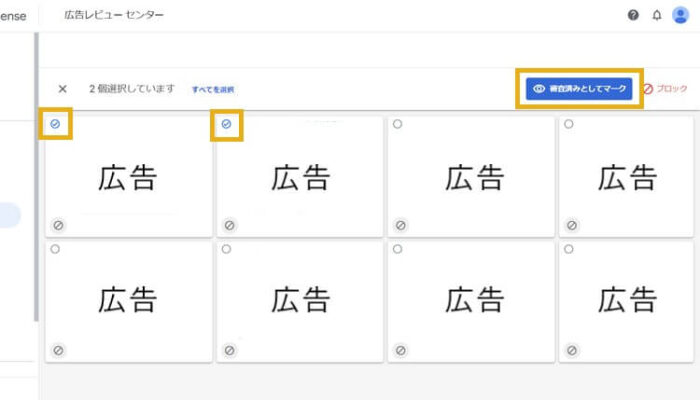The image size is (700, 400).
Task: Block the third bottom-row ad via its block icon
Action: point(401,350)
